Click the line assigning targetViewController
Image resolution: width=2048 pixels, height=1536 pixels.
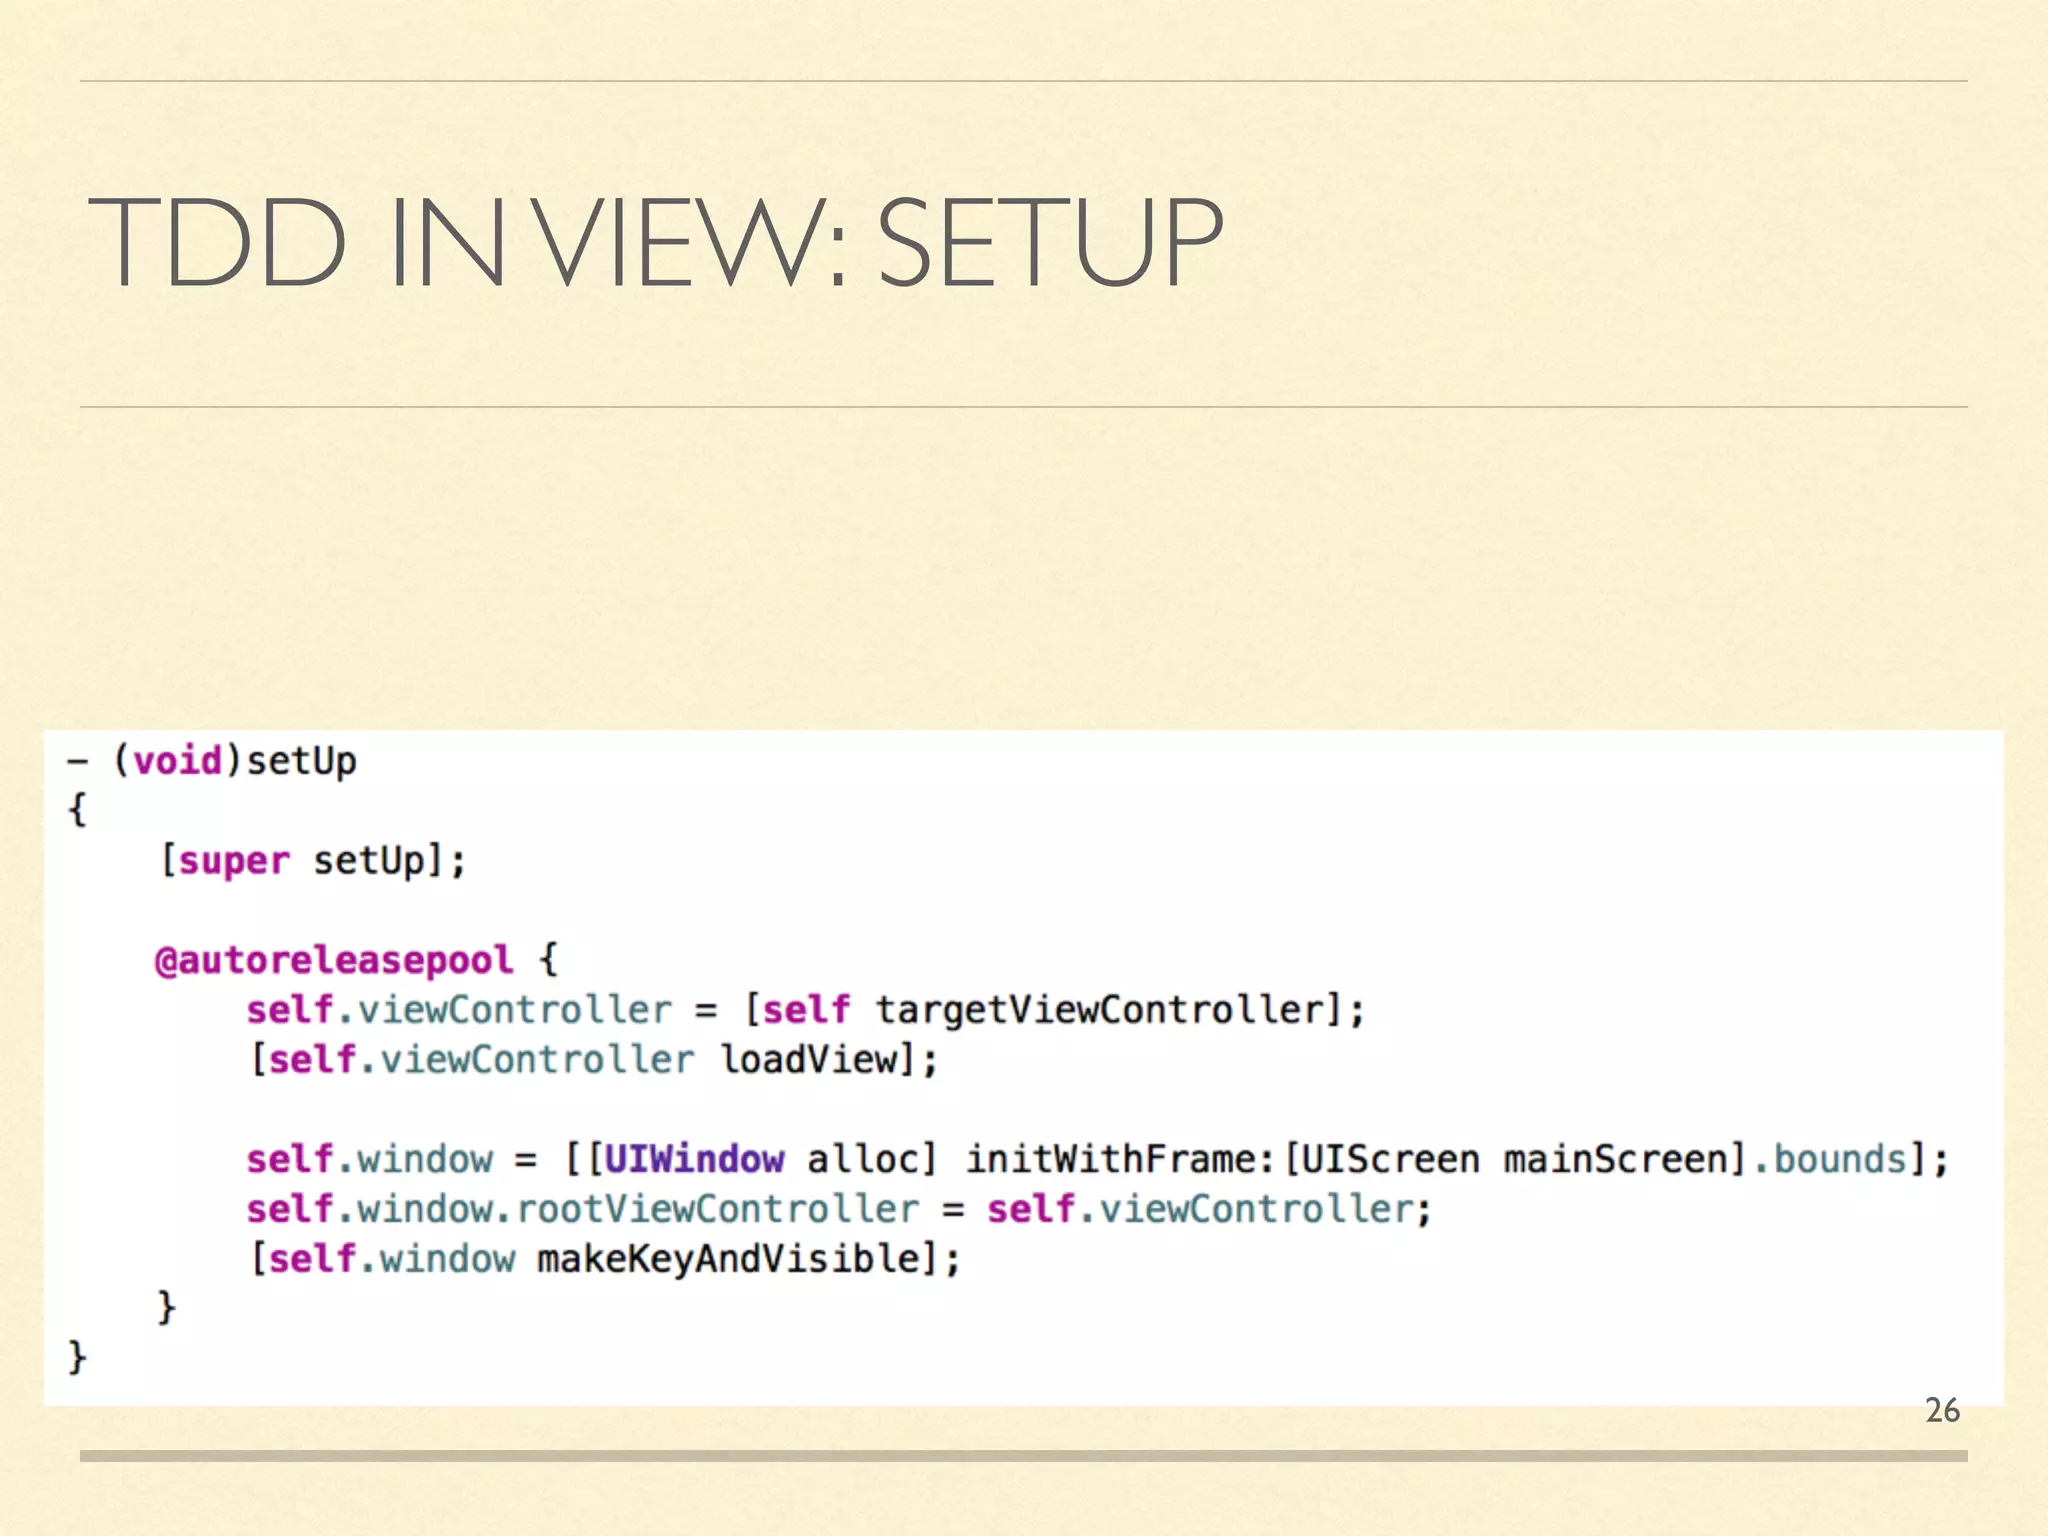coord(805,1009)
